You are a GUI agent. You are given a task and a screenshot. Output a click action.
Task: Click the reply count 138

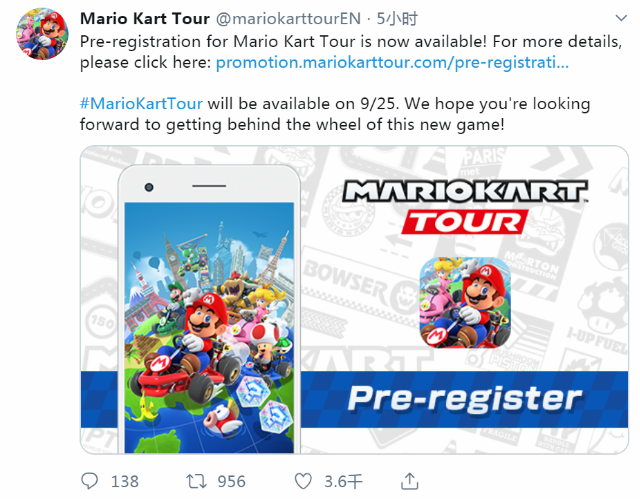125,482
